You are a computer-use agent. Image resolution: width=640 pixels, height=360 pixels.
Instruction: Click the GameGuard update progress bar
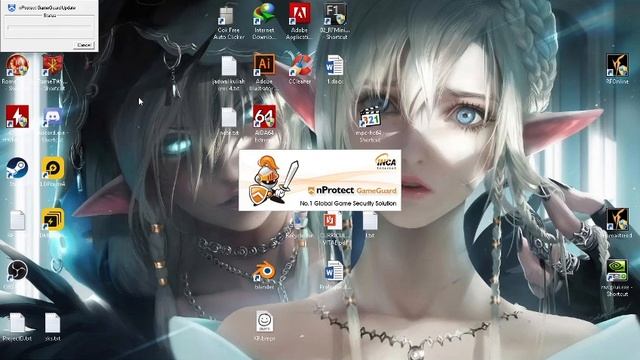click(49, 27)
